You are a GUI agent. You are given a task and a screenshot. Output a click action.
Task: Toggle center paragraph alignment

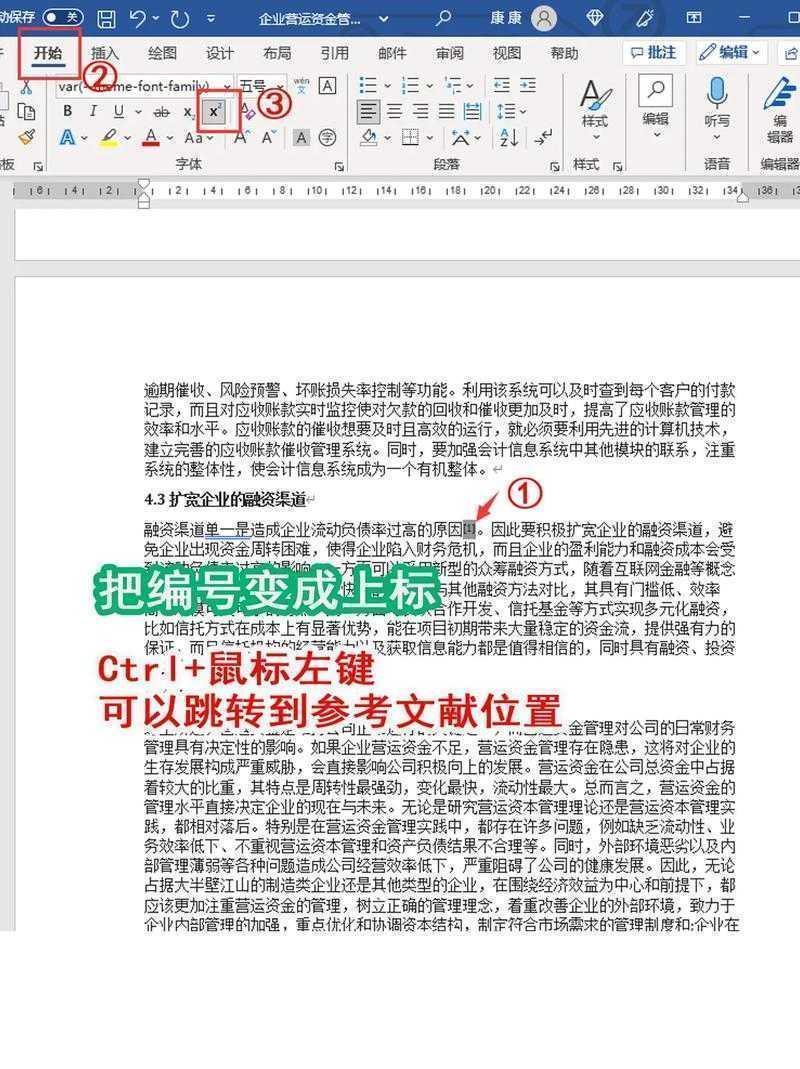tap(395, 112)
